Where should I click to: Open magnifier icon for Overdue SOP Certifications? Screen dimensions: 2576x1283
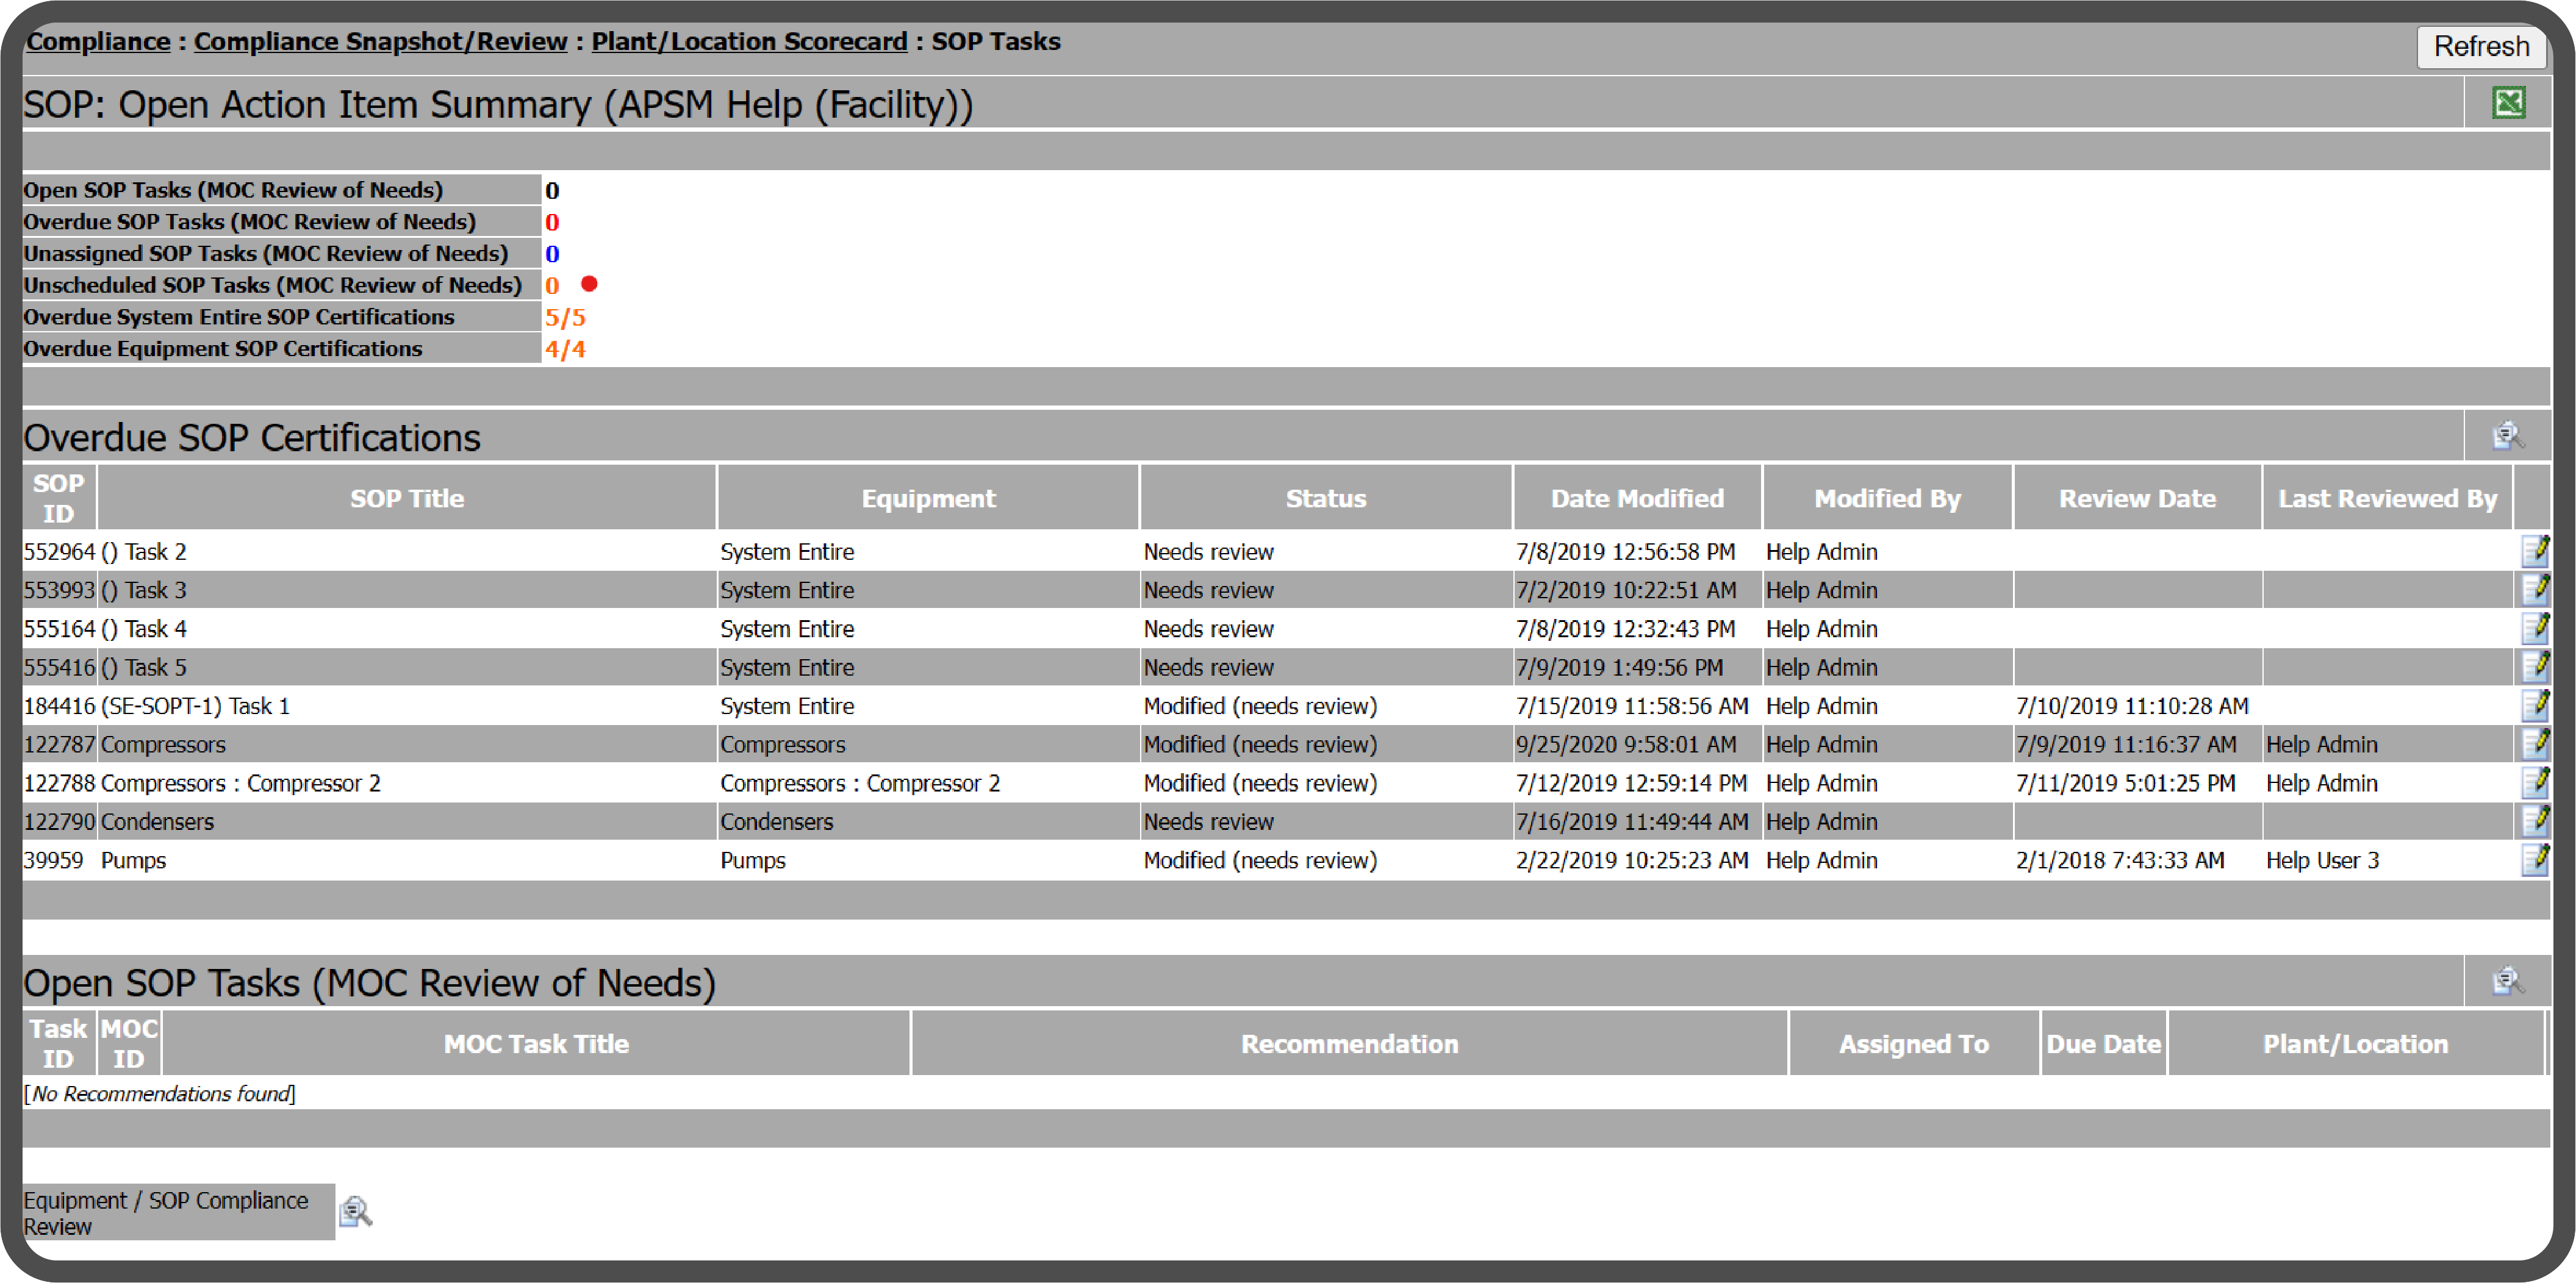pyautogui.click(x=2507, y=436)
